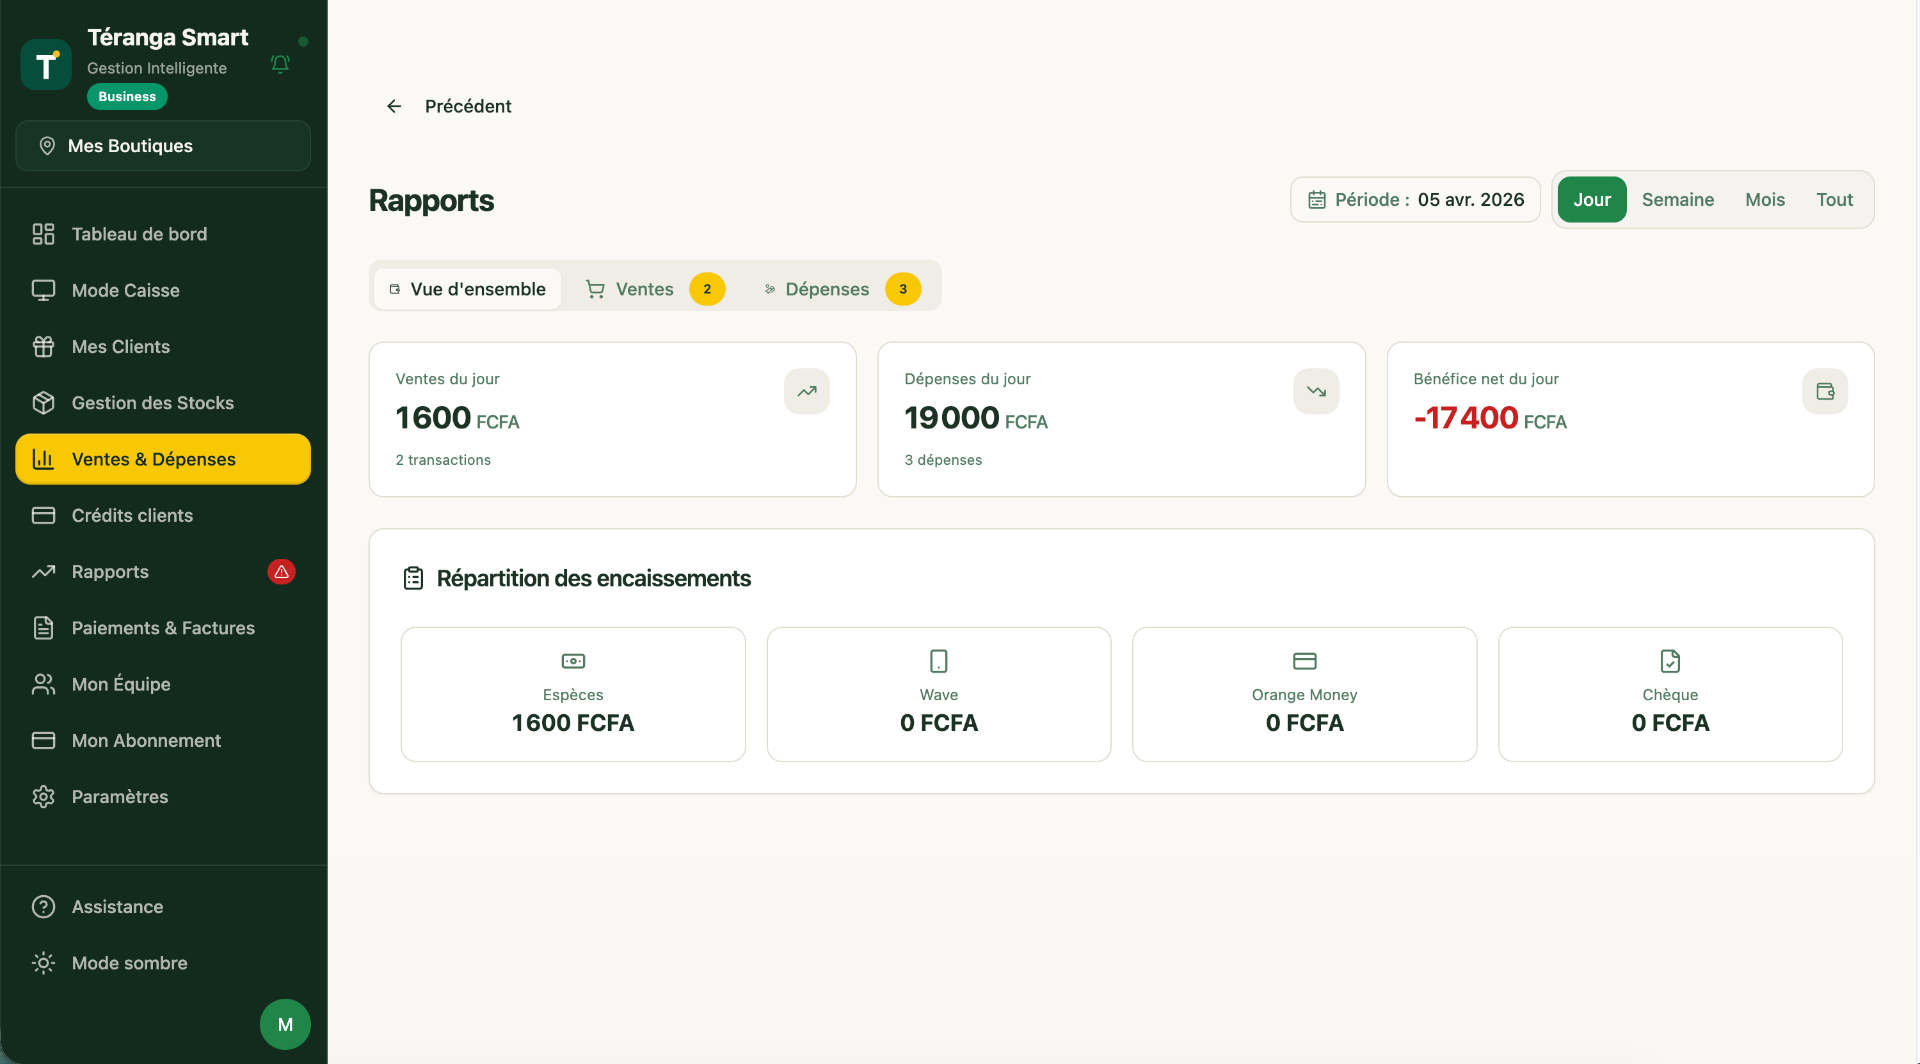Screen dimensions: 1920x1064
Task: Click the users icon beside Mon Équipe
Action: 43,685
